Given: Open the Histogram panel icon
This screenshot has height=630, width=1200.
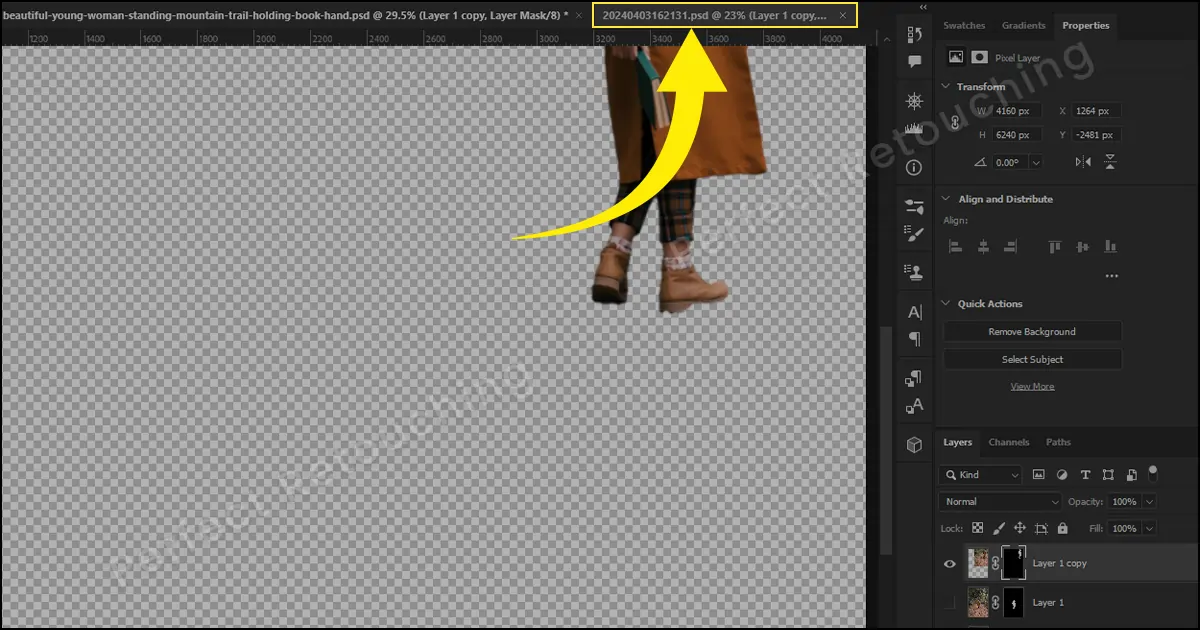Looking at the screenshot, I should (914, 129).
